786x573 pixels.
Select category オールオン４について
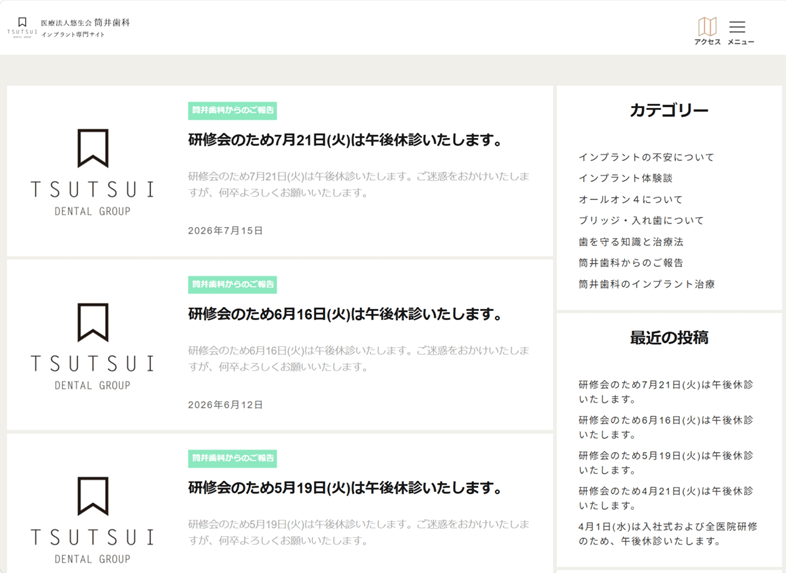(x=631, y=200)
